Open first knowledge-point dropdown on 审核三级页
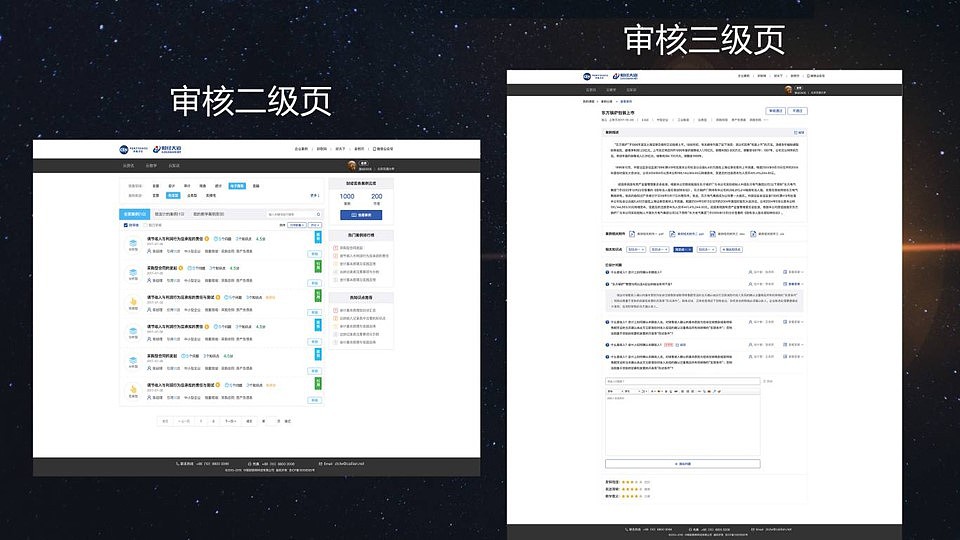 636,249
